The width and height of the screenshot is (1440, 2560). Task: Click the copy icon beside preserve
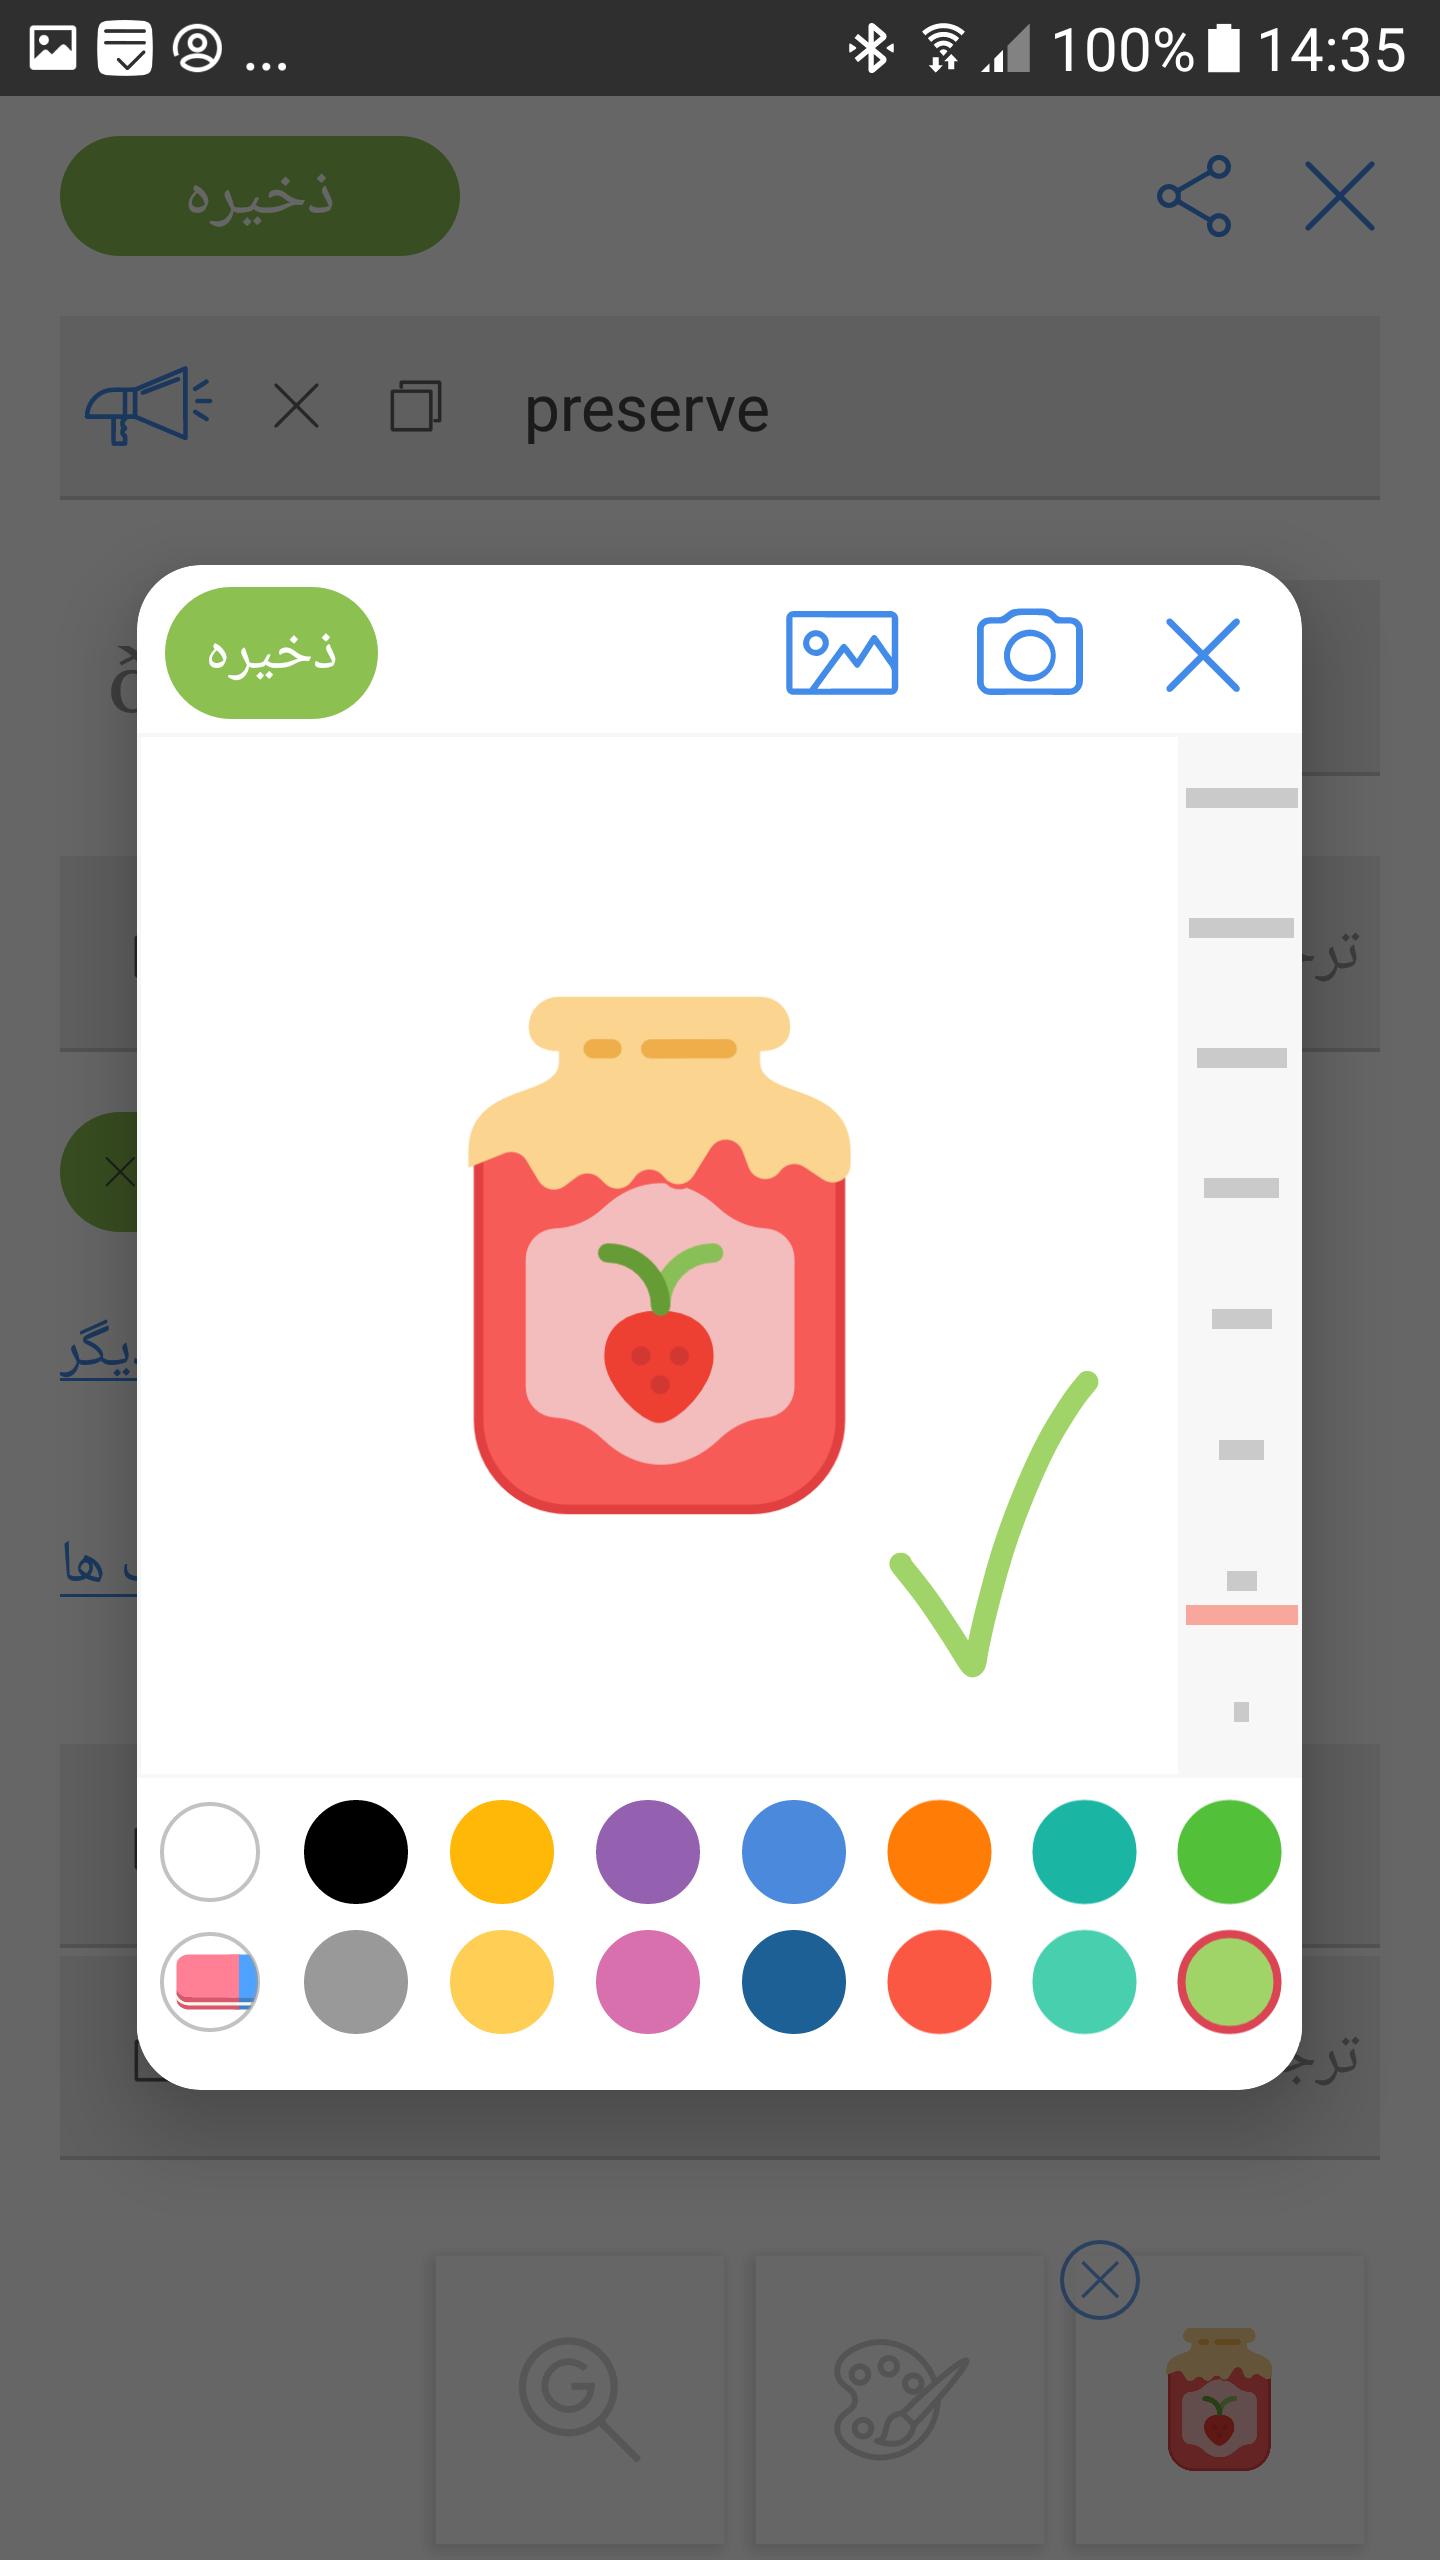coord(415,406)
